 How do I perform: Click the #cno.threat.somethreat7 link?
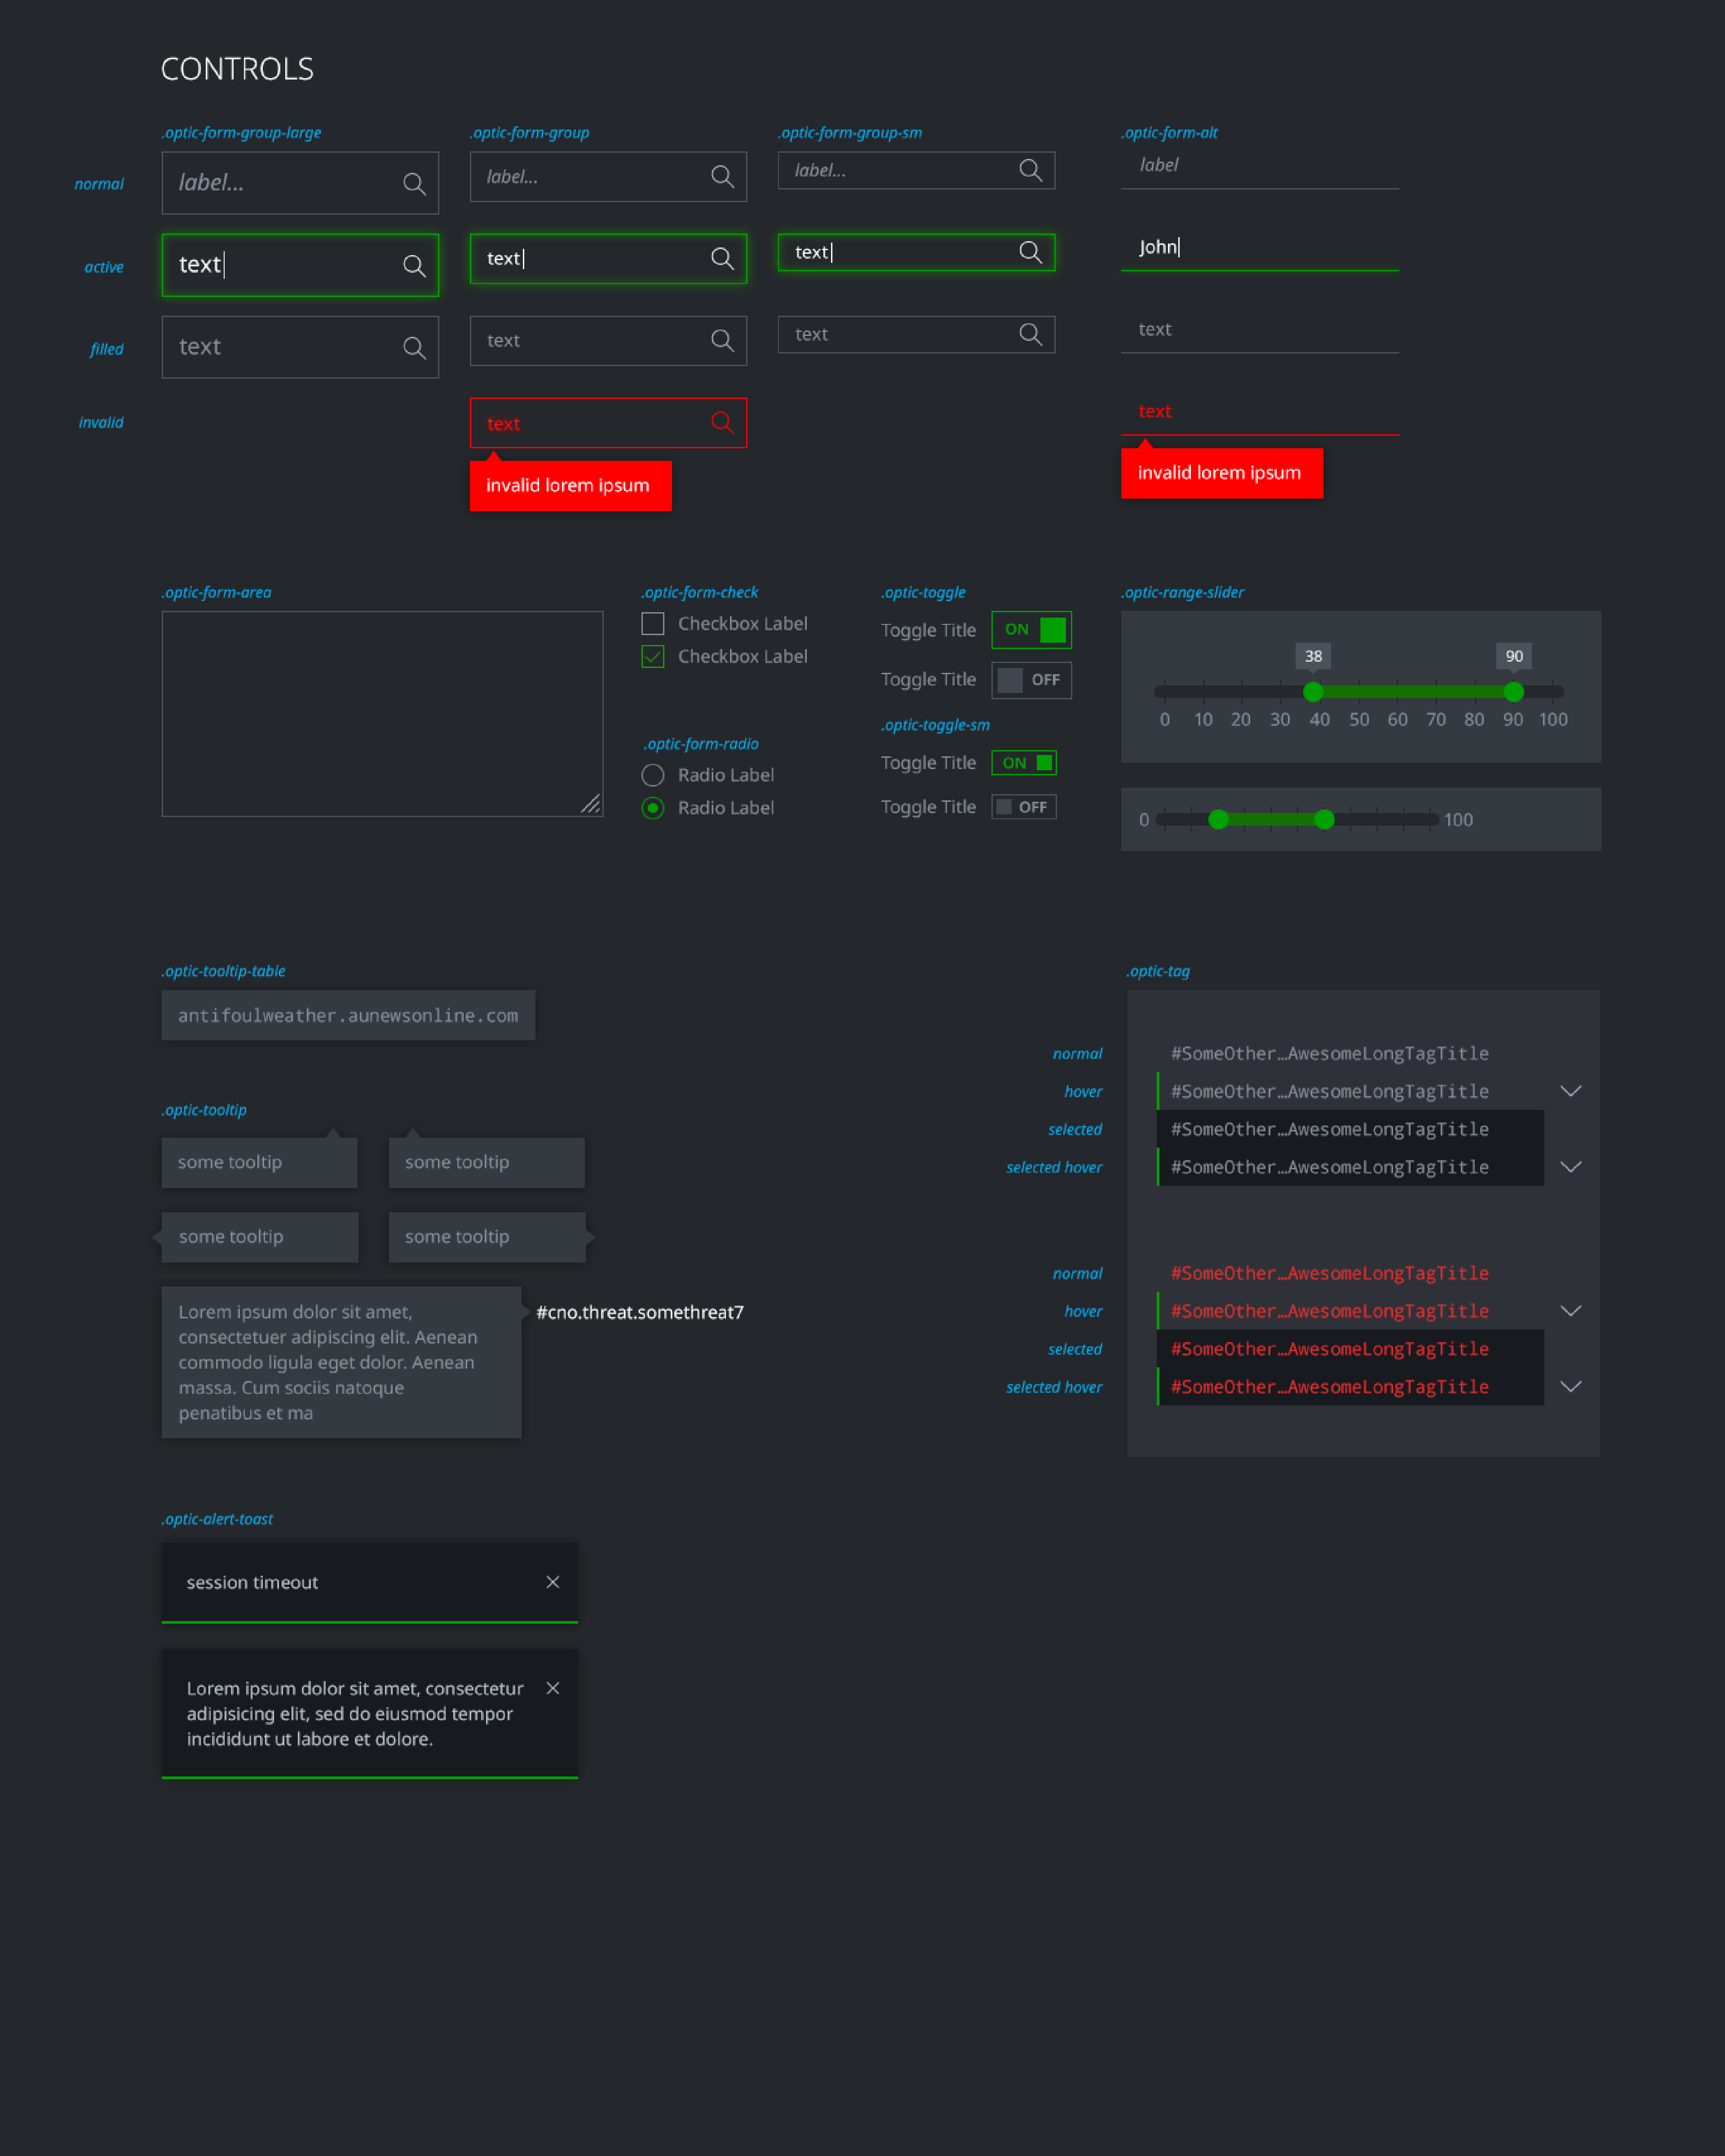[640, 1312]
